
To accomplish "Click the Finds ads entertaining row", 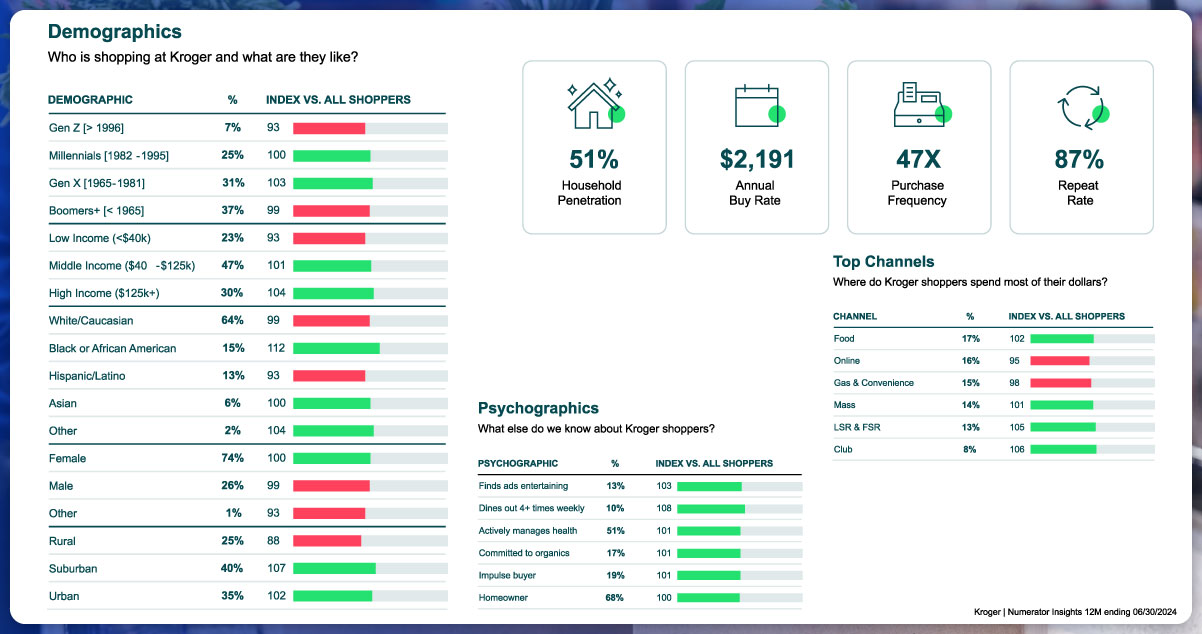I will [640, 486].
